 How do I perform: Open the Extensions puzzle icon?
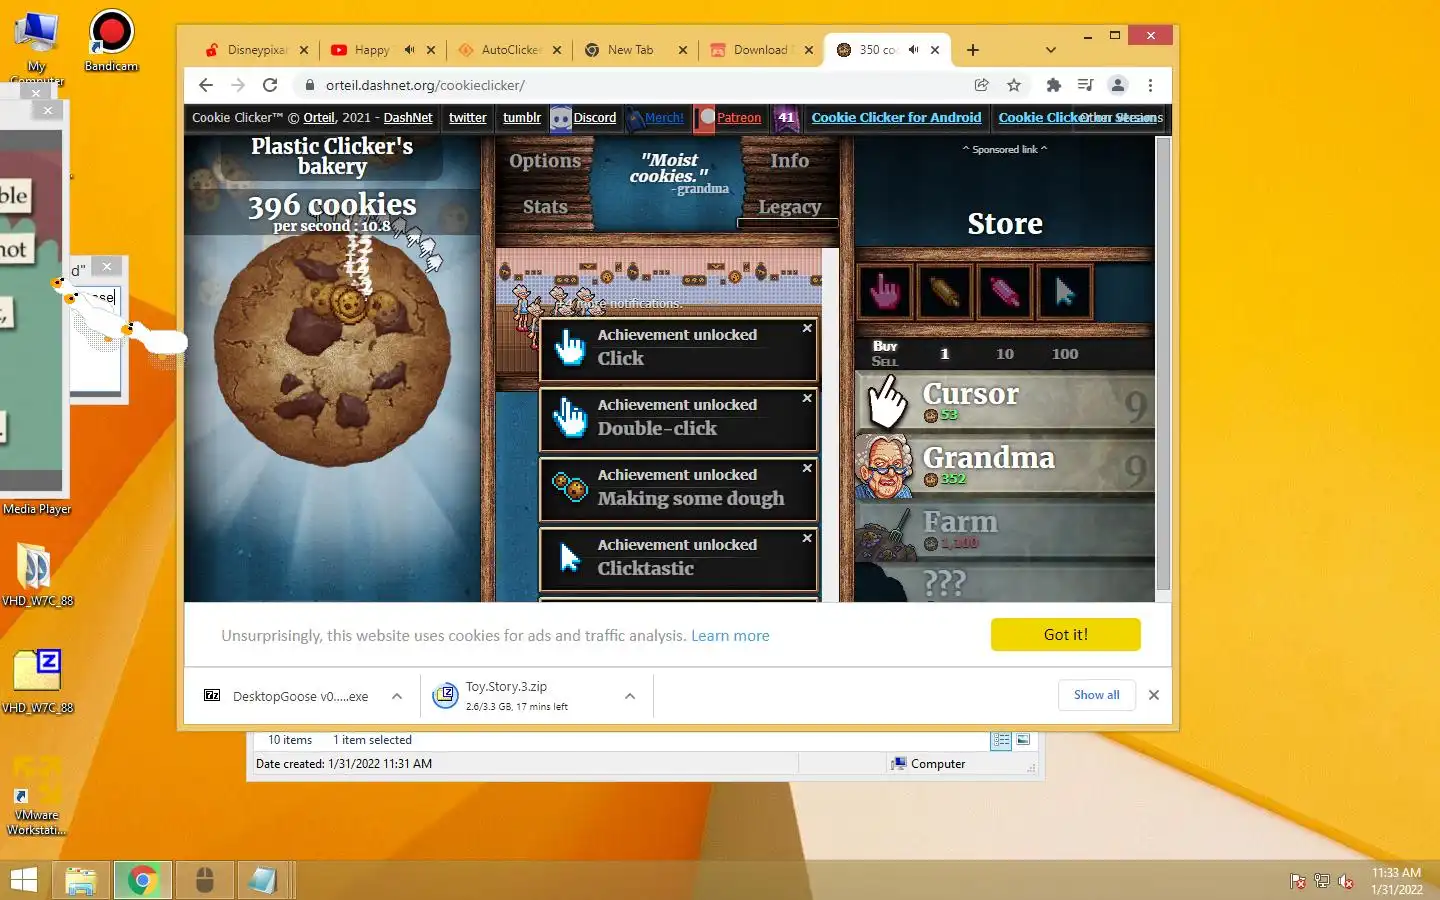[x=1053, y=85]
